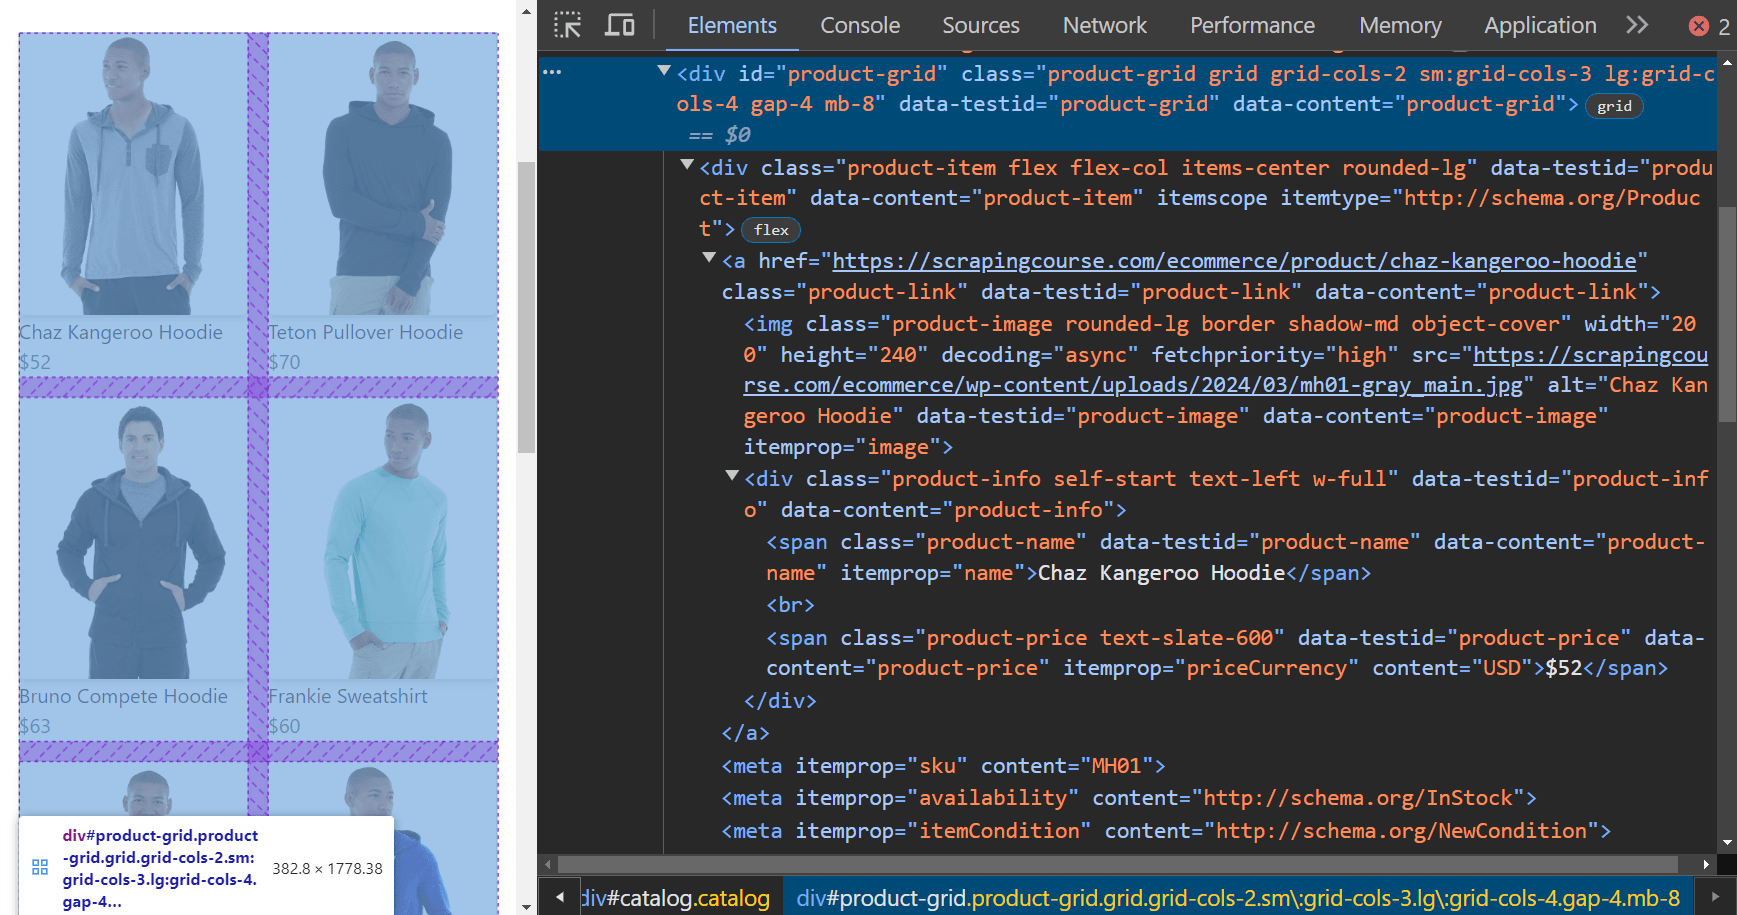Click the $63 price text
The image size is (1737, 915).
(35, 725)
